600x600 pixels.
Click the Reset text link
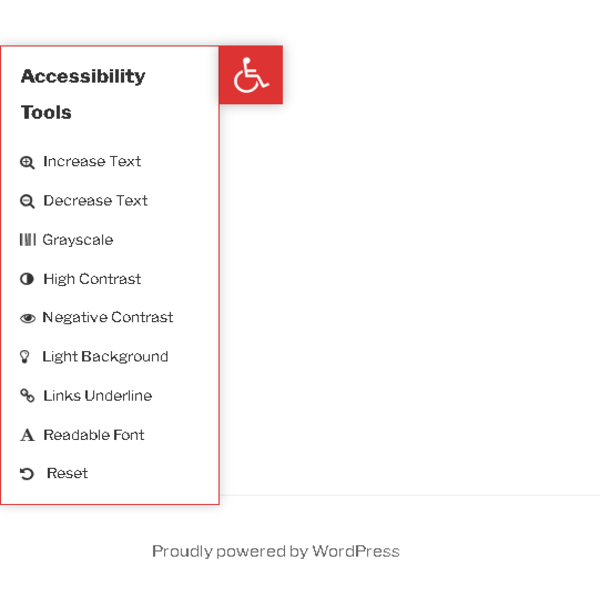[67, 473]
